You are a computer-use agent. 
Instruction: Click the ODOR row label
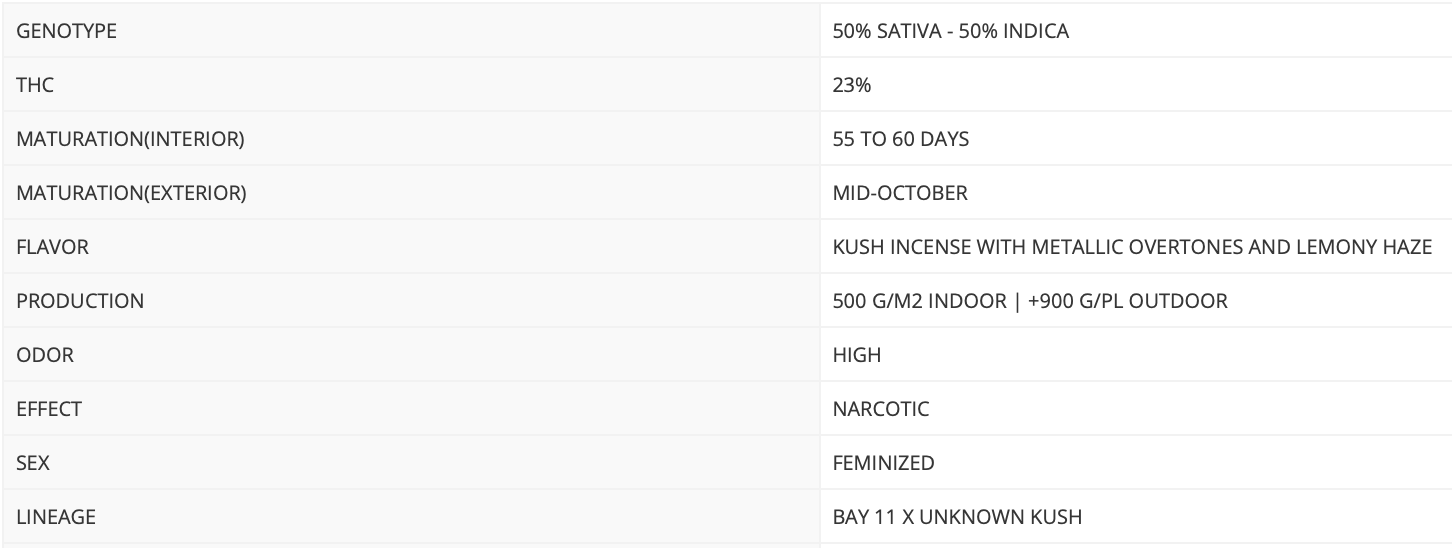[x=45, y=355]
